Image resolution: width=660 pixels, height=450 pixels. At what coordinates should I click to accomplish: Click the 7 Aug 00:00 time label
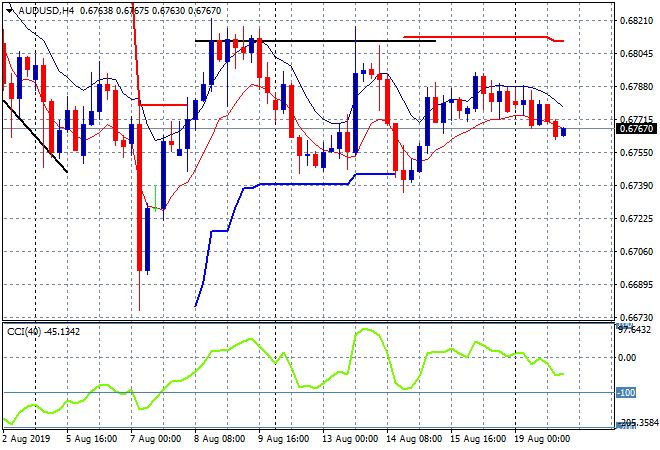pyautogui.click(x=155, y=439)
